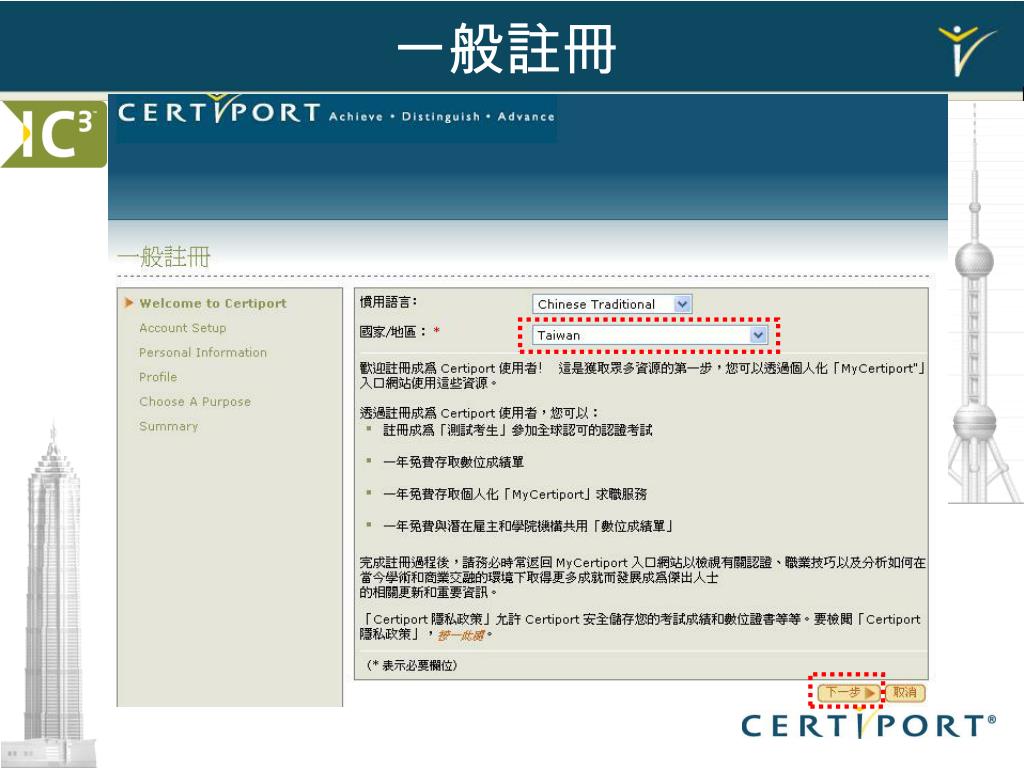Open the orange privacy policy link

click(461, 635)
